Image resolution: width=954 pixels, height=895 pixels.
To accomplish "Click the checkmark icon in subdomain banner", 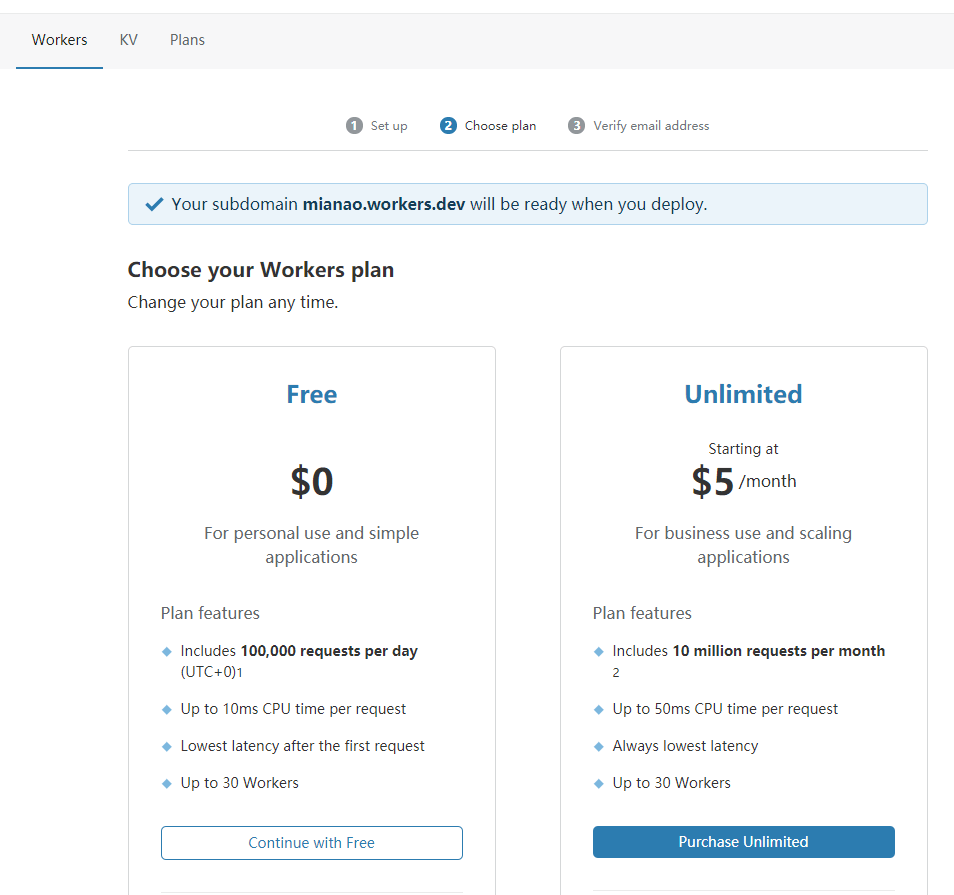I will point(155,204).
